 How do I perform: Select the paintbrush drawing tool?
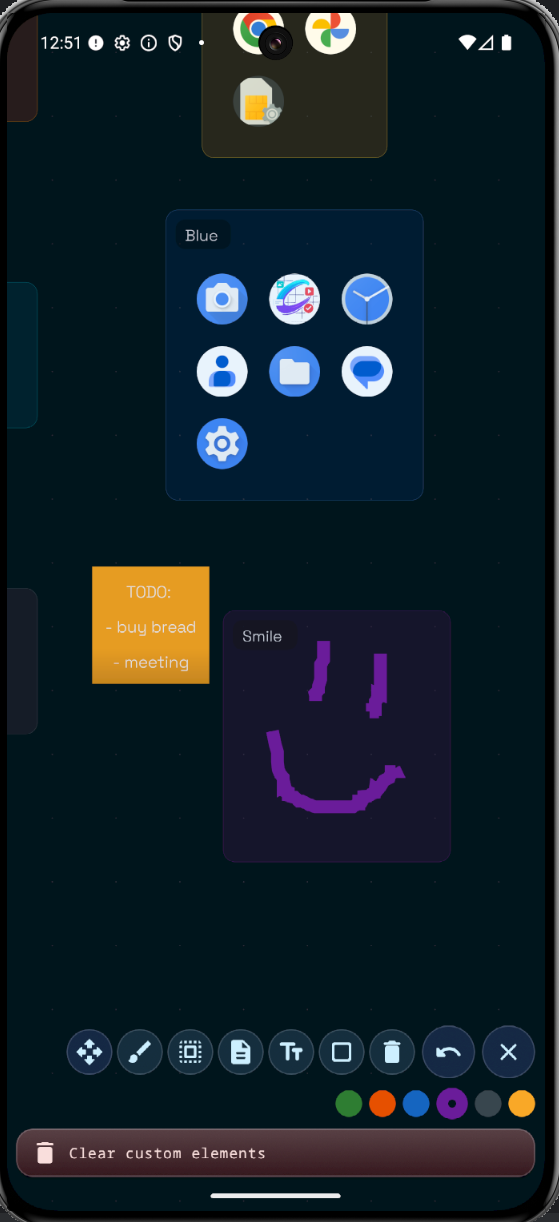[x=140, y=1052]
